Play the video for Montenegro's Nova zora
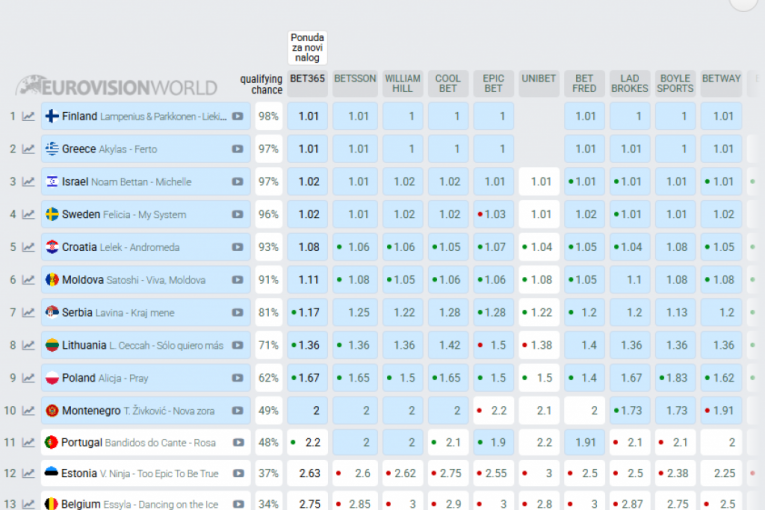The height and width of the screenshot is (510, 765). click(x=238, y=410)
